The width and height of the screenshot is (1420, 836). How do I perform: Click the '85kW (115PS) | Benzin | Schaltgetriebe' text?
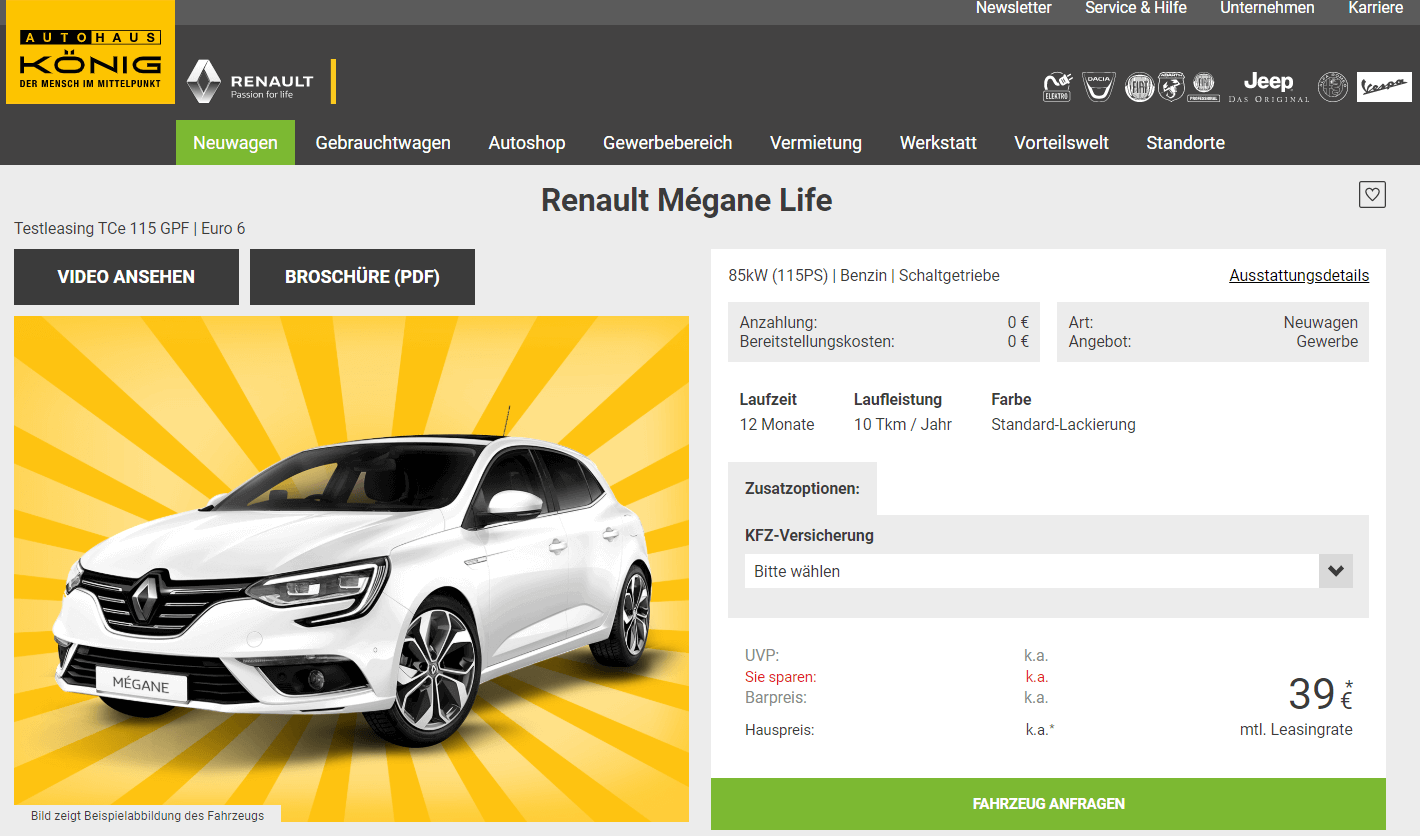click(x=864, y=276)
